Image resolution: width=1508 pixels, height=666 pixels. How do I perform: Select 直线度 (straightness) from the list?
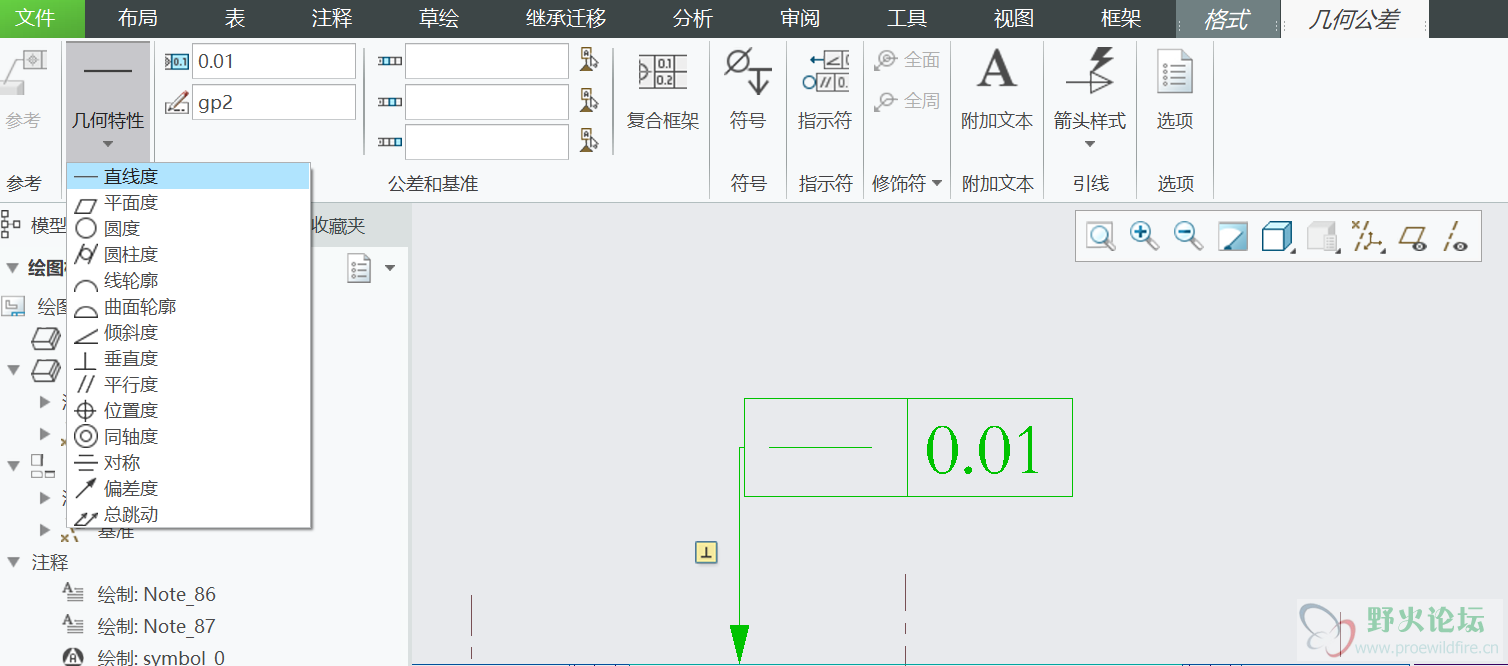pyautogui.click(x=188, y=177)
